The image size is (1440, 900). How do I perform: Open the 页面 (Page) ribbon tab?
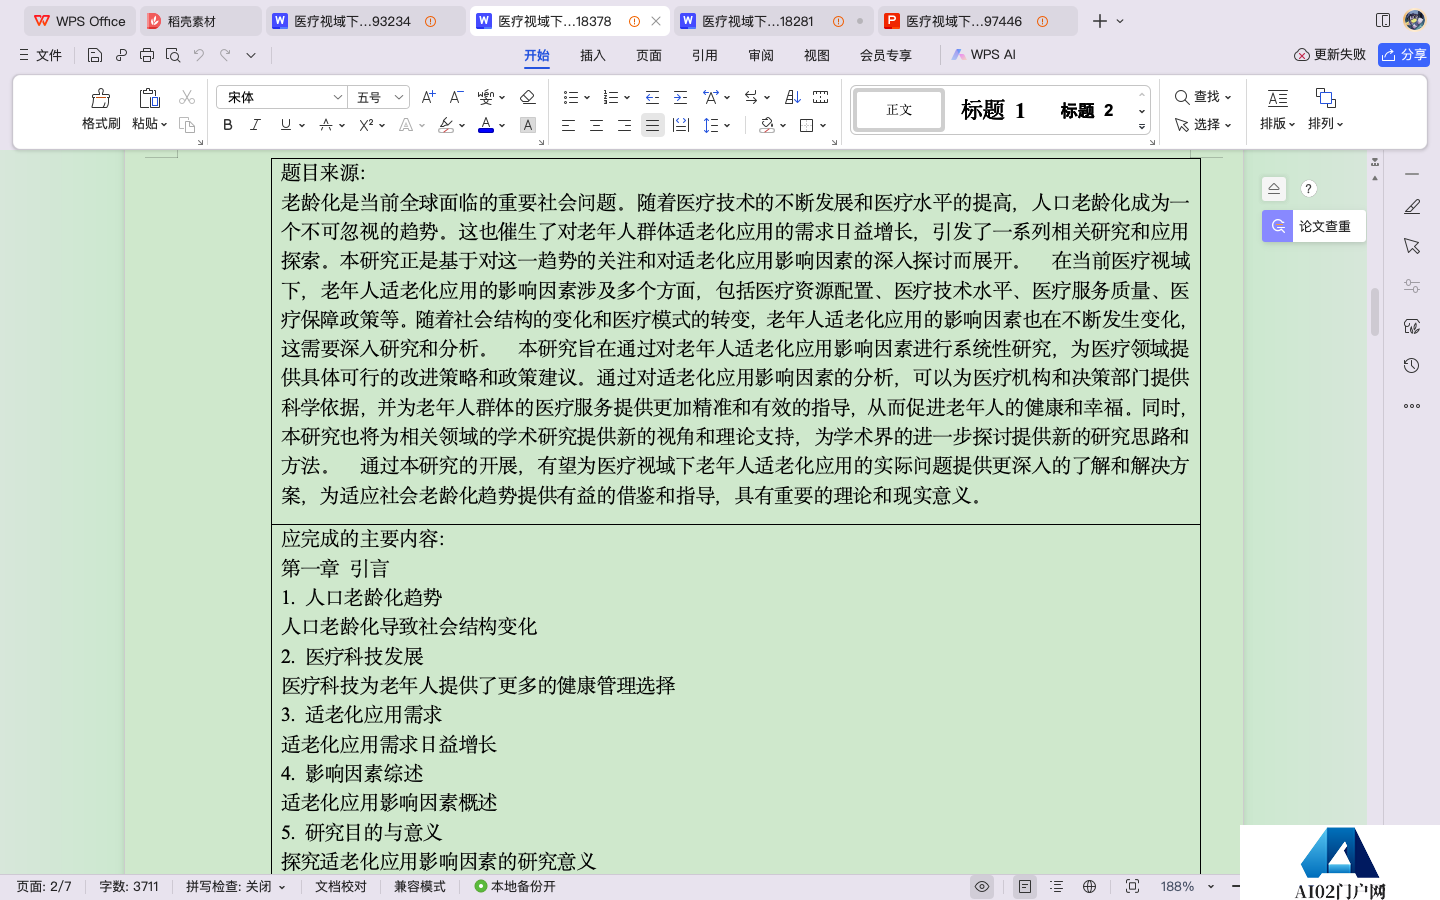[649, 55]
